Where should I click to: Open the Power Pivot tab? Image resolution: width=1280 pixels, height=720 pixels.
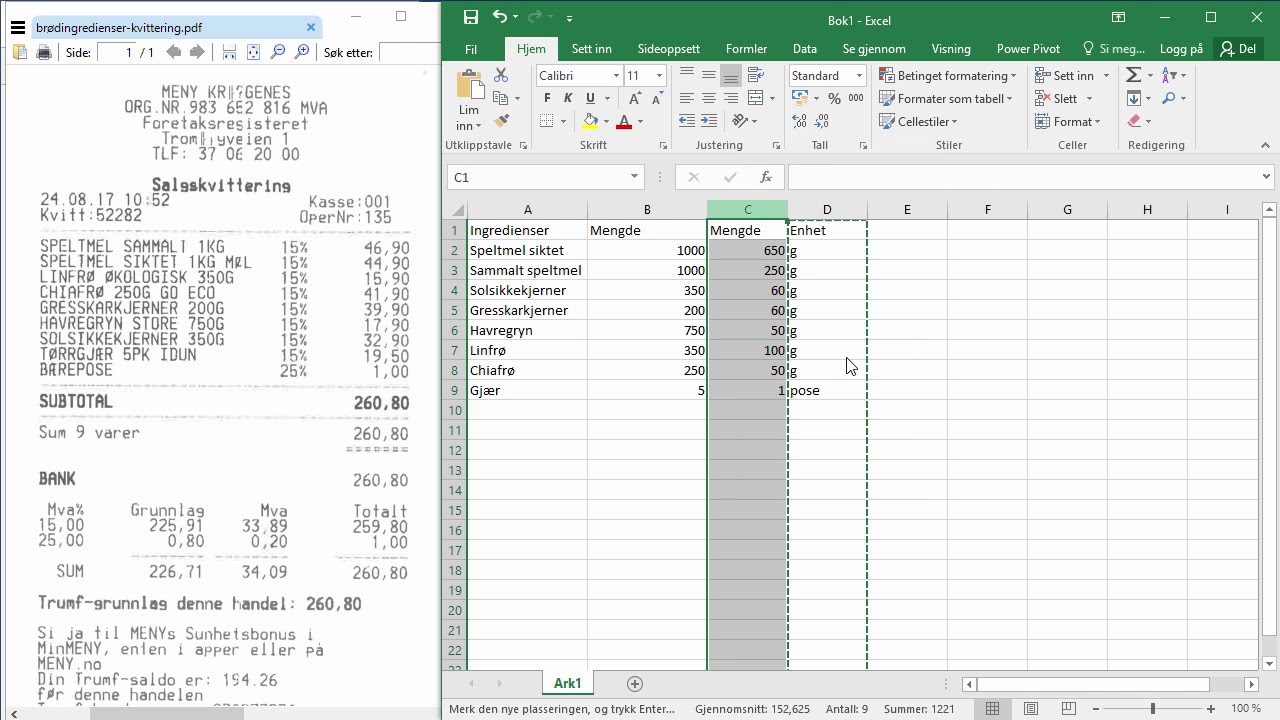pyautogui.click(x=1028, y=49)
